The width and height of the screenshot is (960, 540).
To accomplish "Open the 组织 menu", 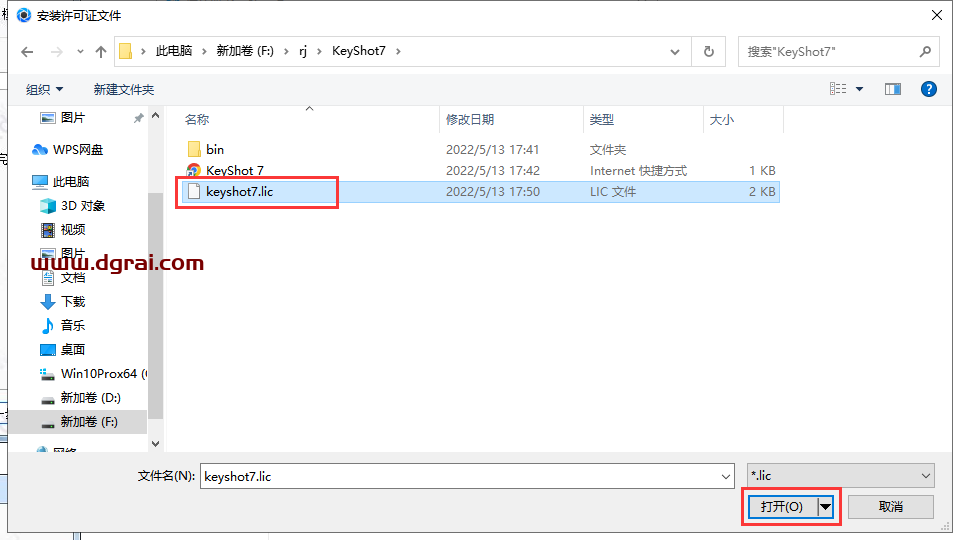I will (x=44, y=89).
